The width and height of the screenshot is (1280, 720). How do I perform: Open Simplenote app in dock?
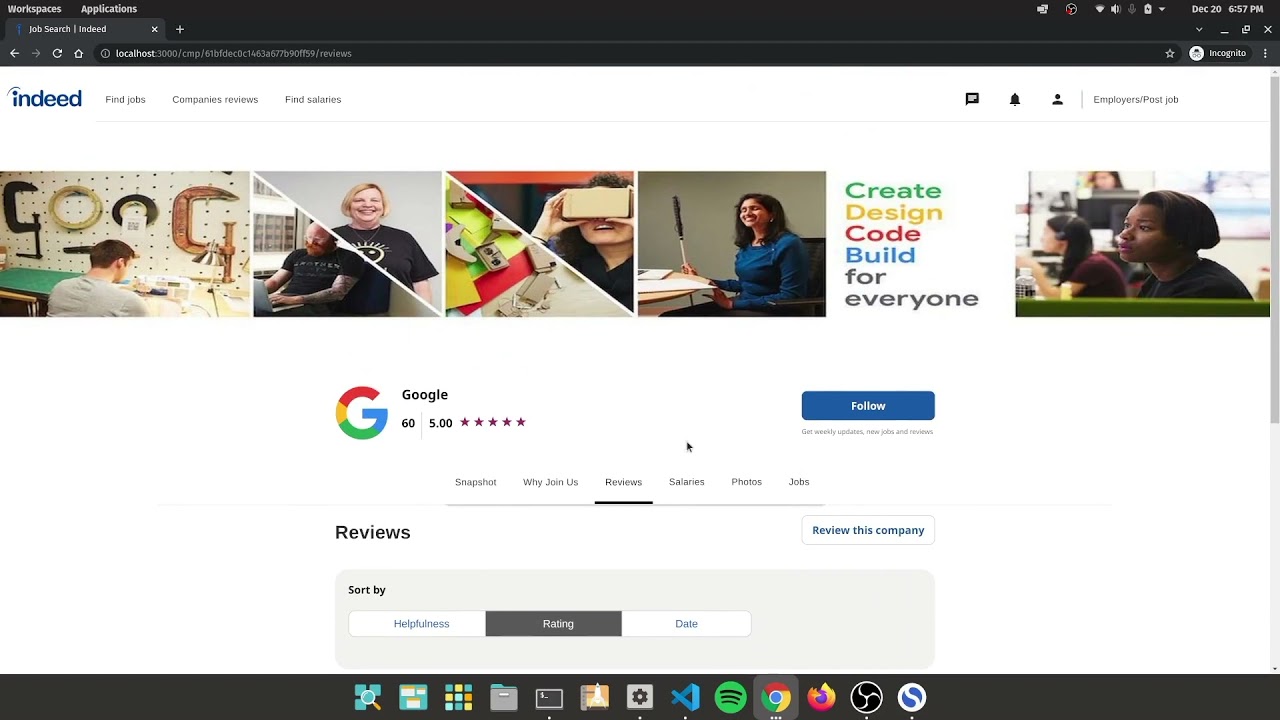[912, 697]
